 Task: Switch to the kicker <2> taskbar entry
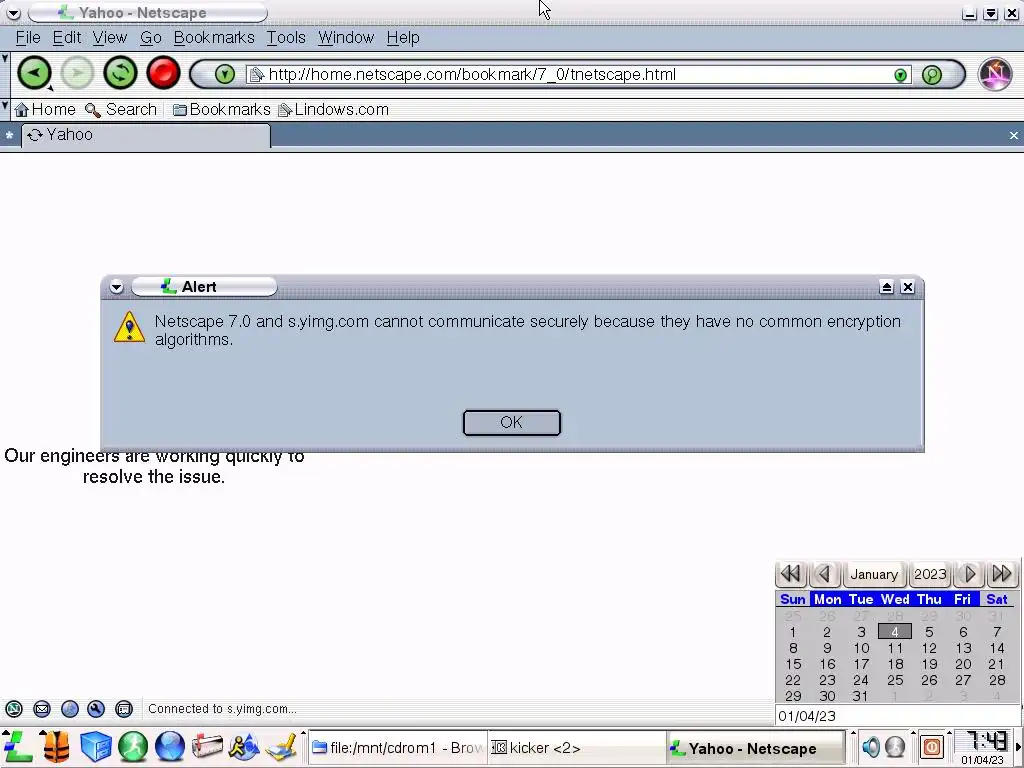576,748
